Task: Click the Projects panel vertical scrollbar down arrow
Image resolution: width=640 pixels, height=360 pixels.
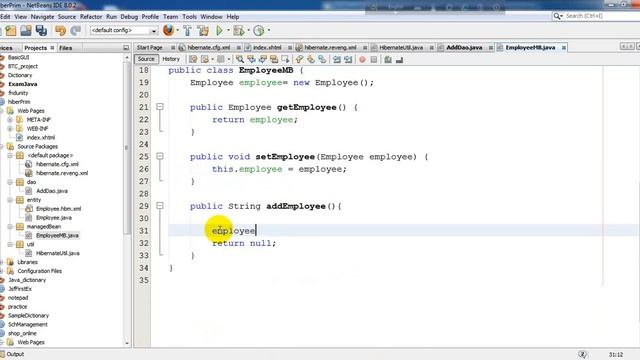Action: (127, 343)
